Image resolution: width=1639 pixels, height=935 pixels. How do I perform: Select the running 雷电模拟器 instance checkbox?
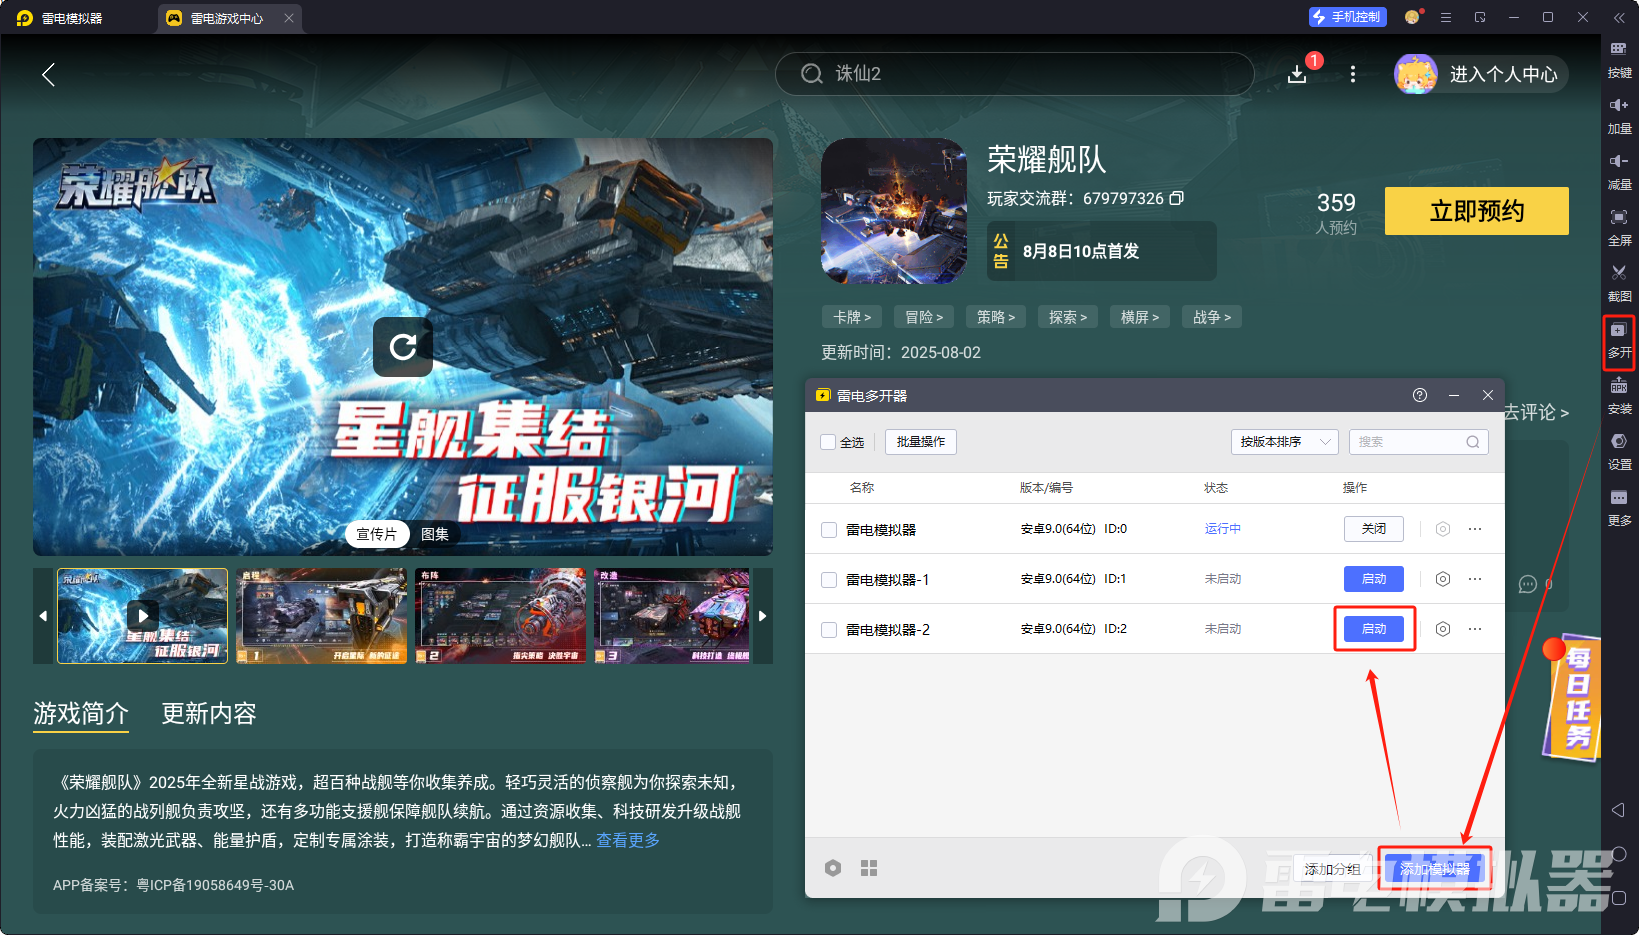(x=829, y=528)
